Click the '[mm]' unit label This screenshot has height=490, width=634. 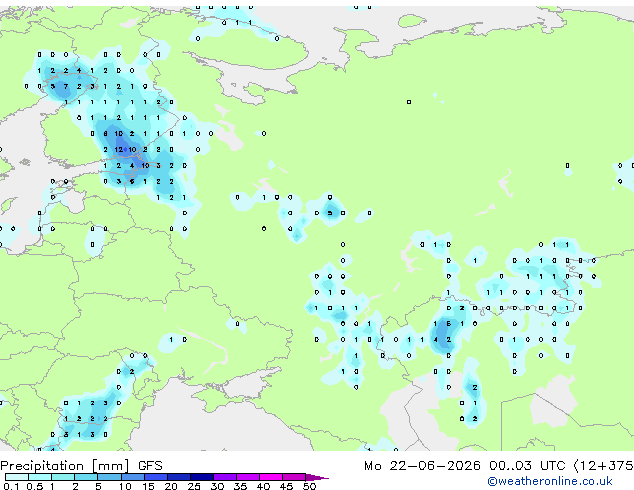pyautogui.click(x=110, y=466)
